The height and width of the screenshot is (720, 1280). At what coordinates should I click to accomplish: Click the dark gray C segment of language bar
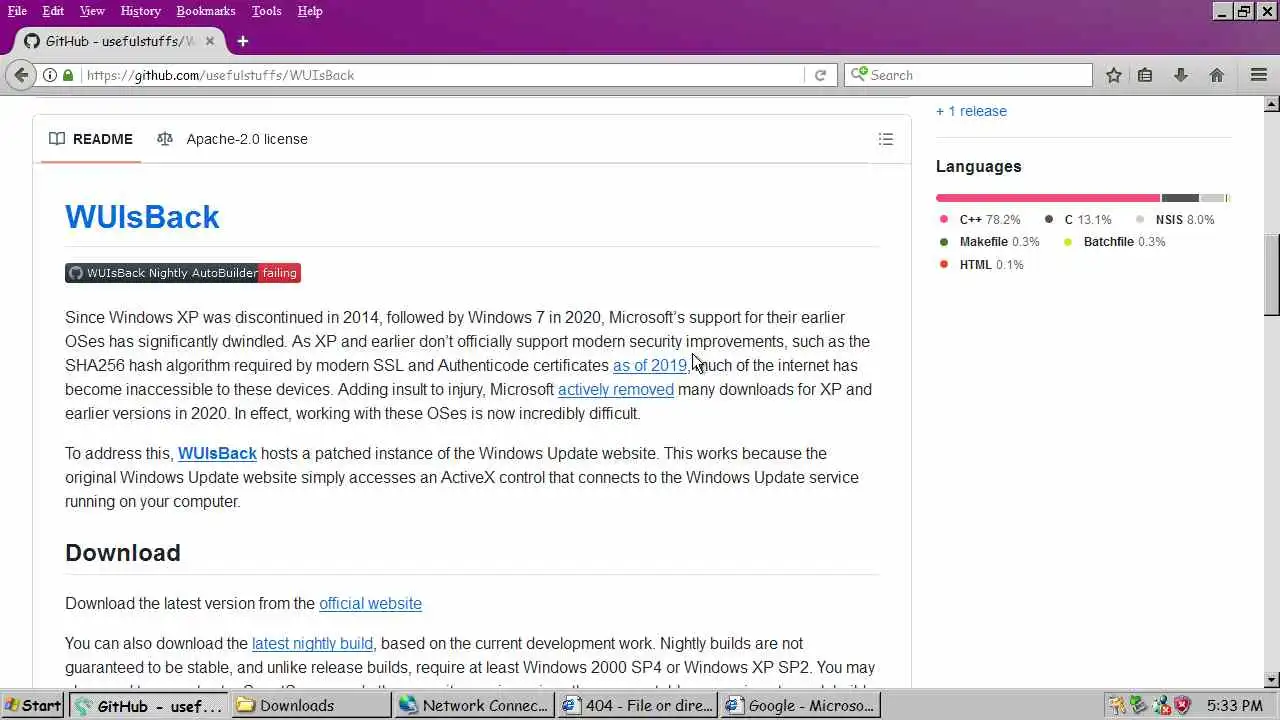click(1180, 198)
